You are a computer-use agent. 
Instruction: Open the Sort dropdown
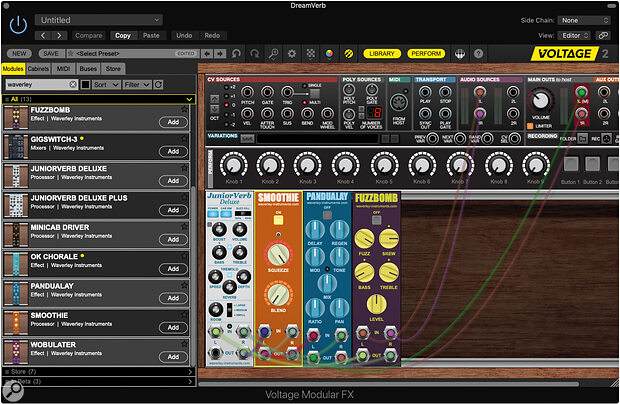(106, 85)
